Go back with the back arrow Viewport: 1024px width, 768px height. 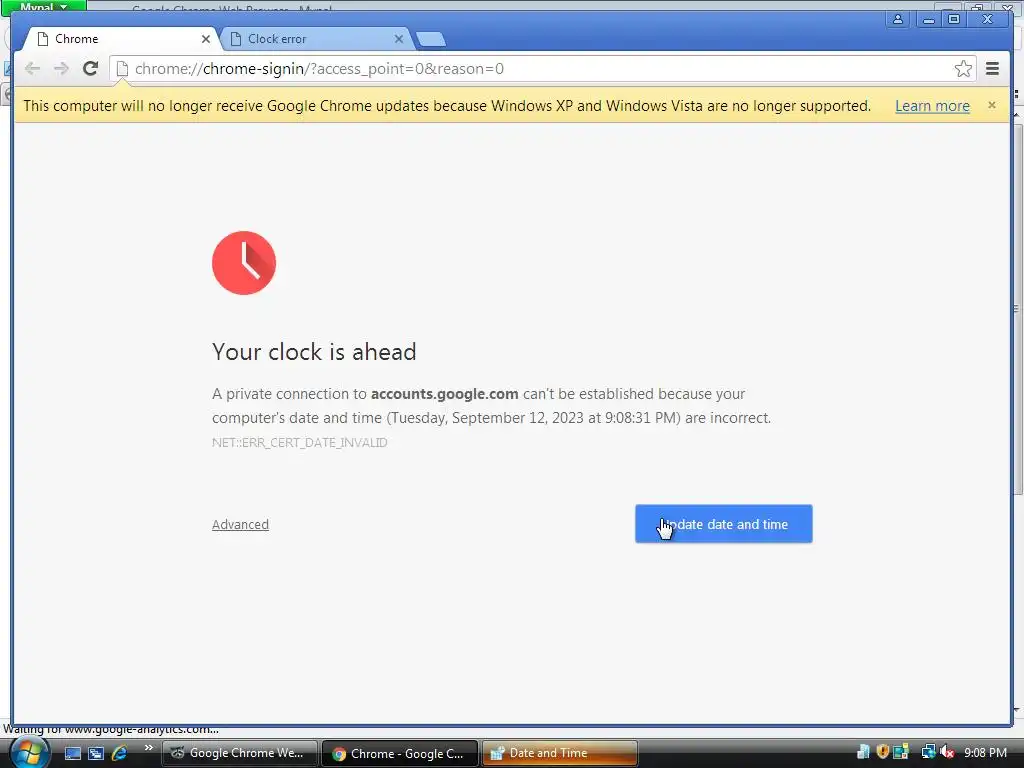[32, 69]
